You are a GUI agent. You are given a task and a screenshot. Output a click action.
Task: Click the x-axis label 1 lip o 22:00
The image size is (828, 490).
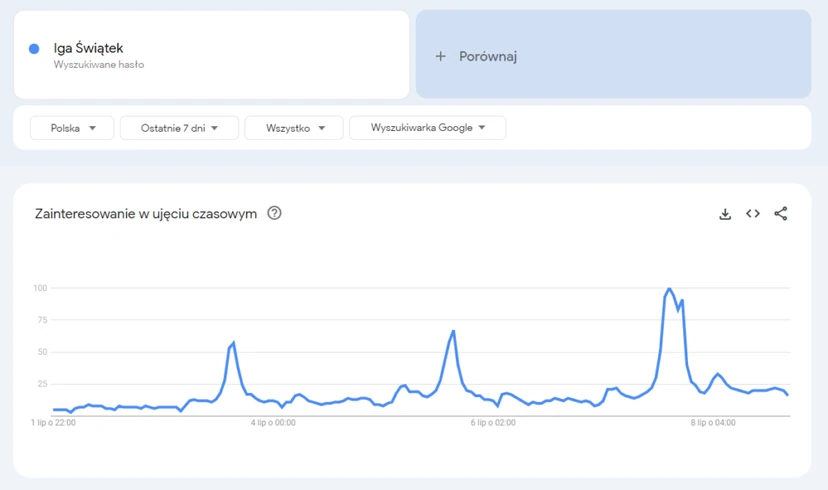(53, 422)
